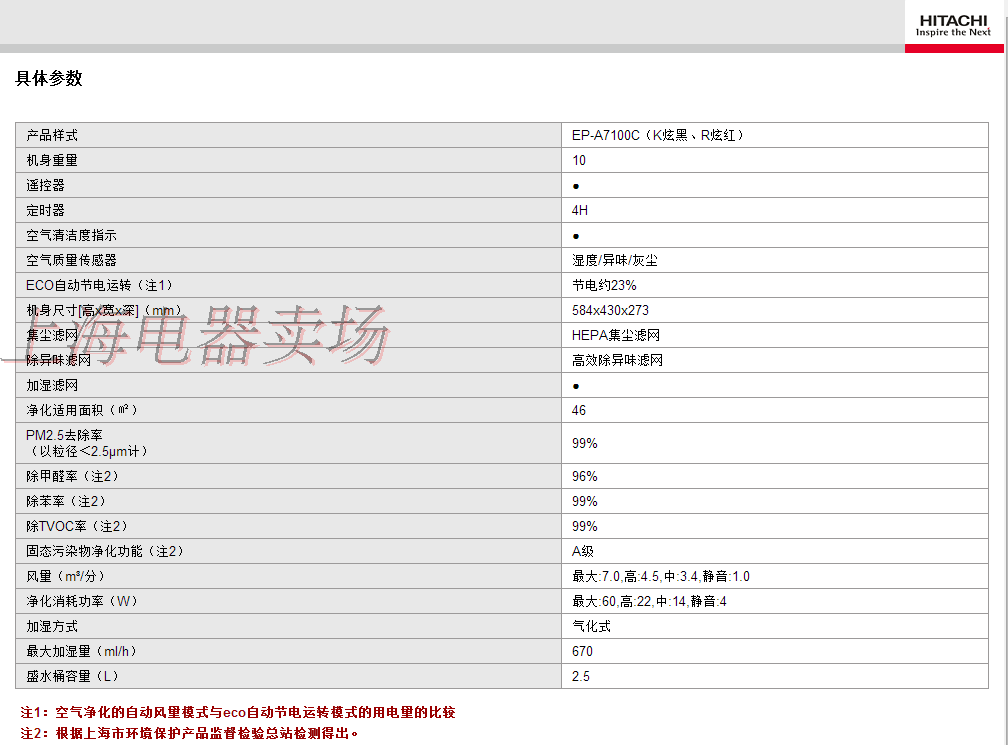Click the HITACHI Inspire the Next logo
Screen dimensions: 1008x745
(x=953, y=26)
